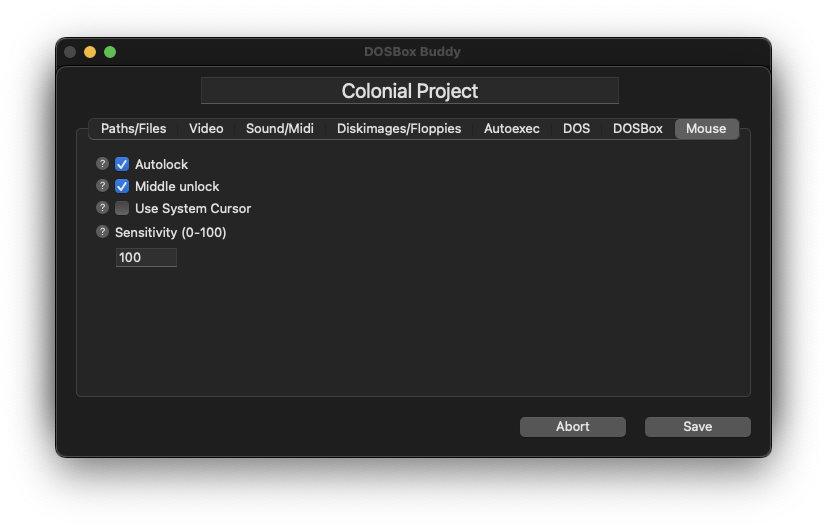
Task: Enable the Use System Cursor checkbox
Action: [122, 208]
